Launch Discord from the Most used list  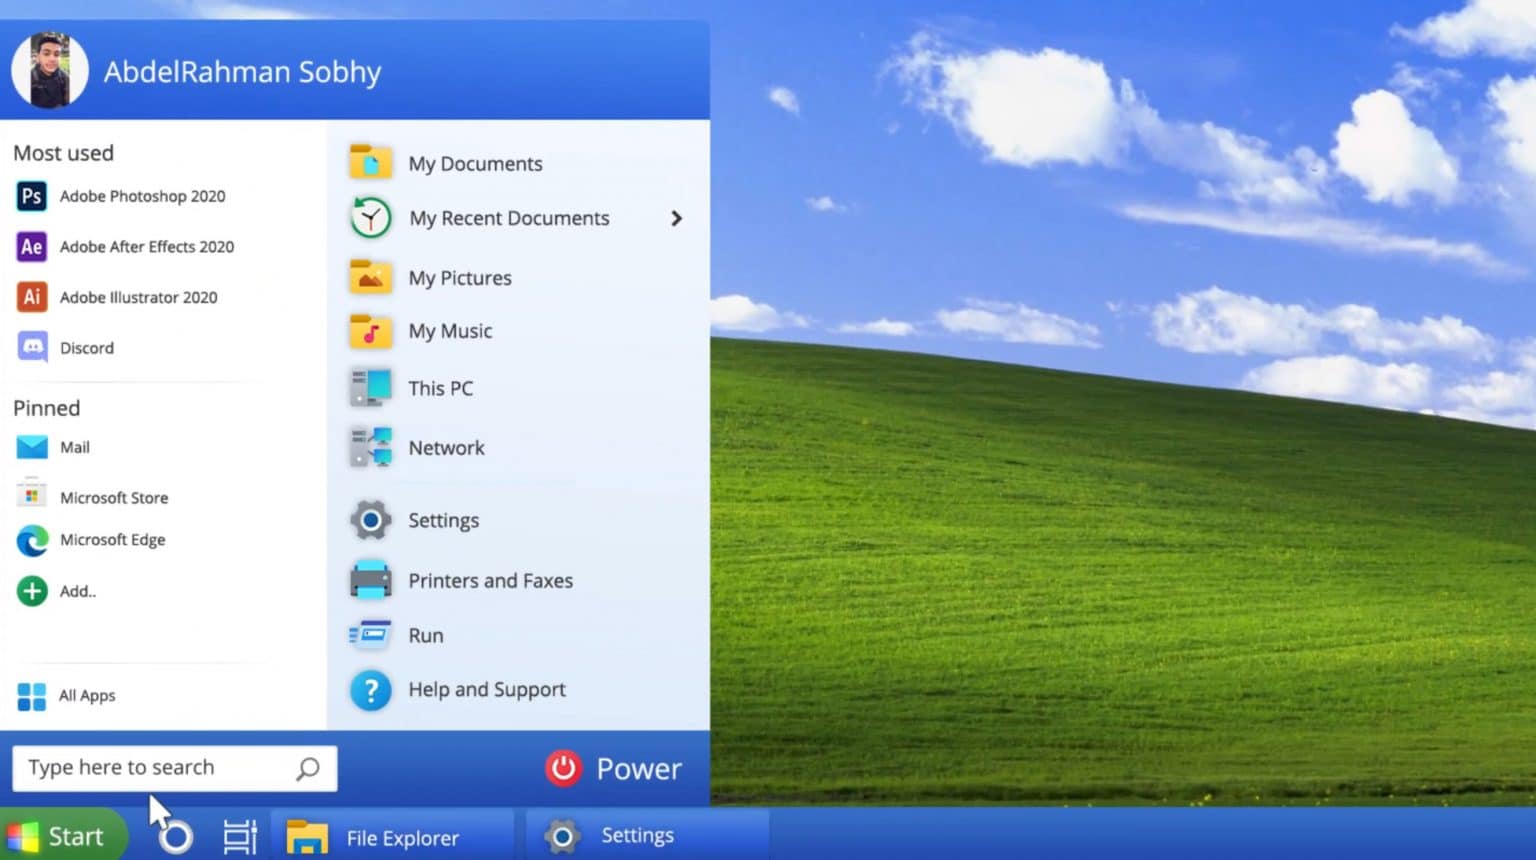point(86,348)
